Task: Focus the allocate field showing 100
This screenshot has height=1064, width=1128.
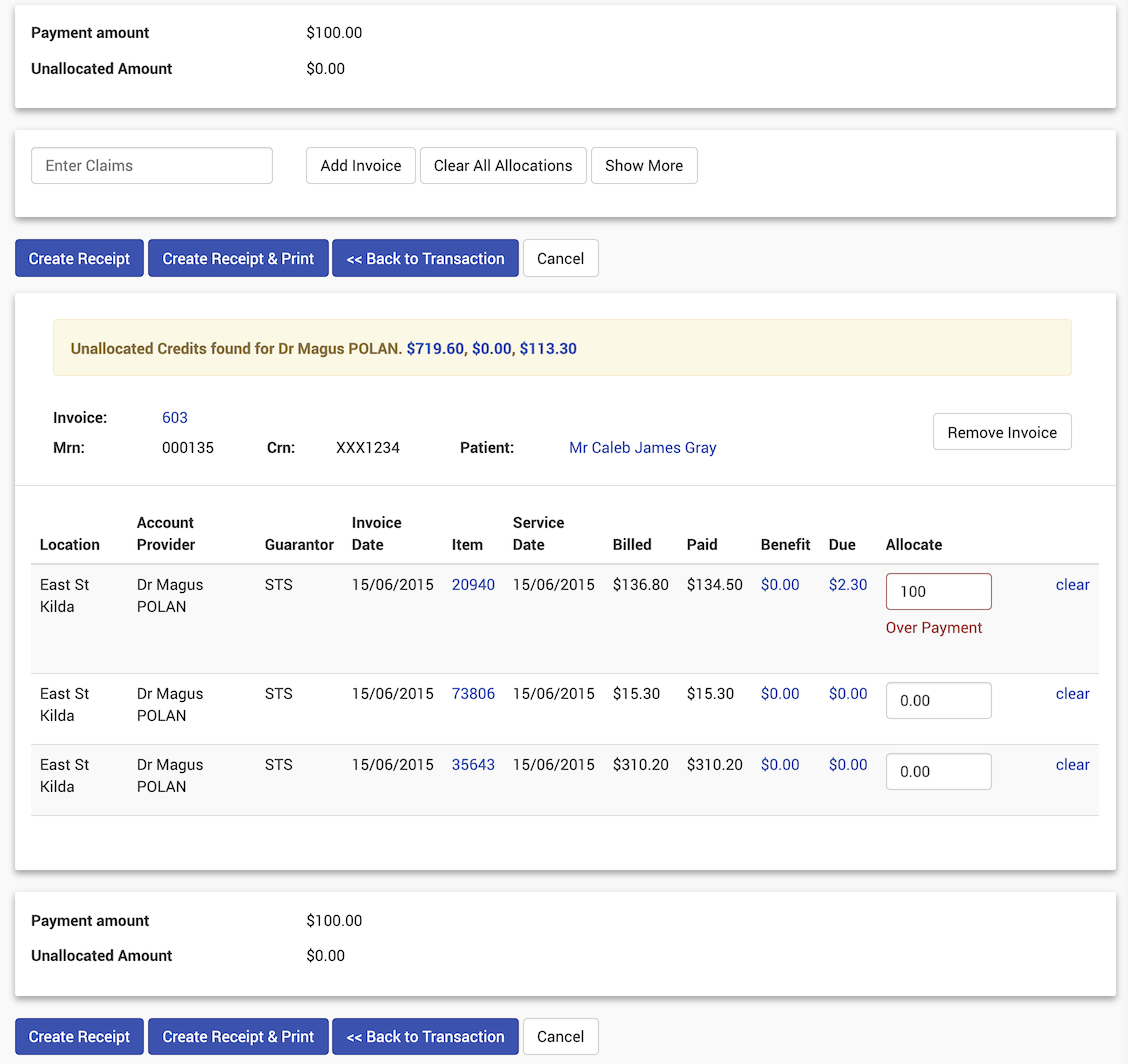Action: click(x=938, y=592)
